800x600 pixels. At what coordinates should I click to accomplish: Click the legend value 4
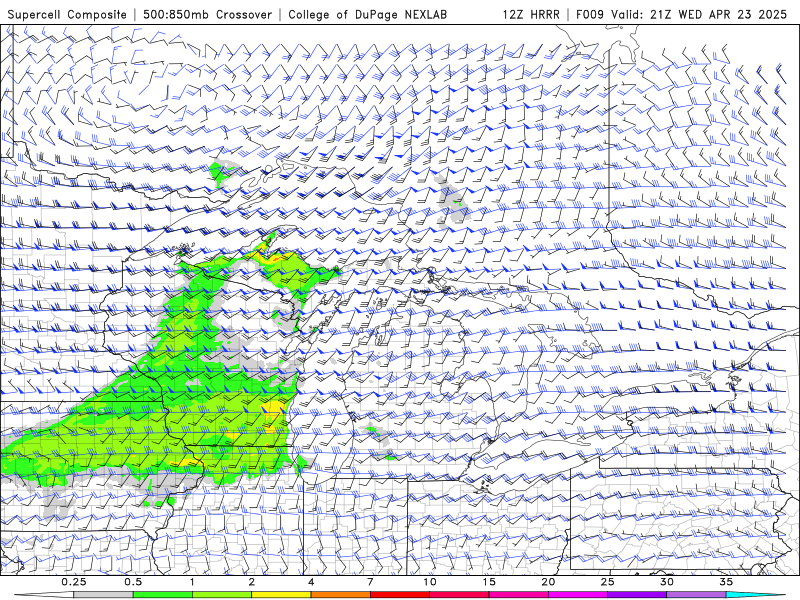(x=311, y=582)
